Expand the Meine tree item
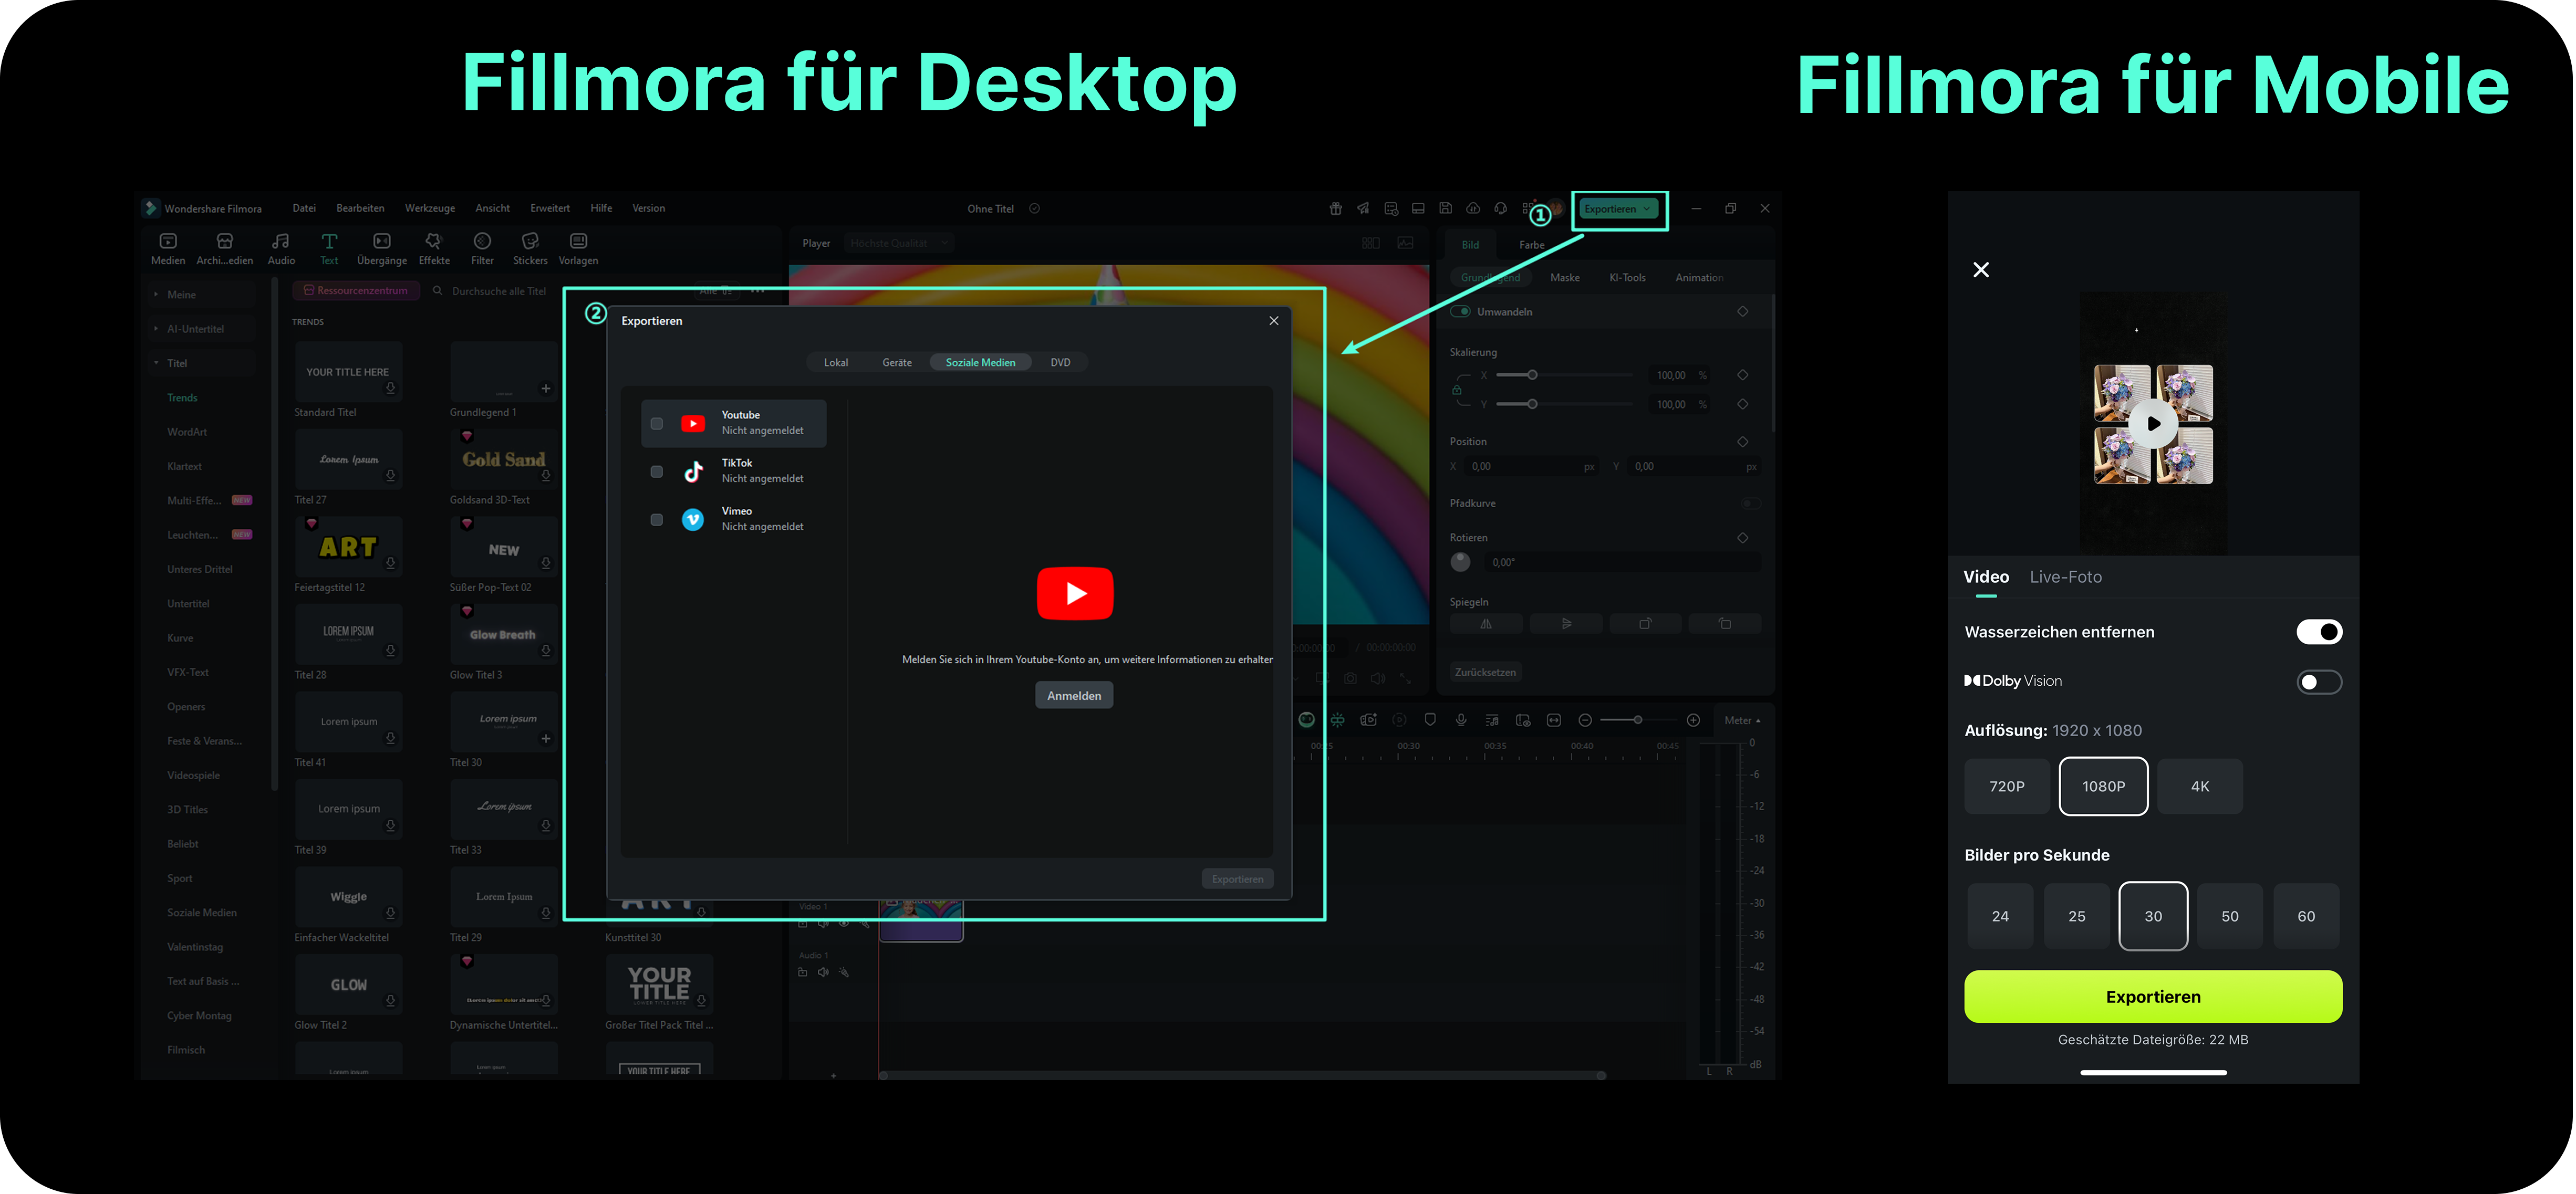2576x1194 pixels. [156, 295]
